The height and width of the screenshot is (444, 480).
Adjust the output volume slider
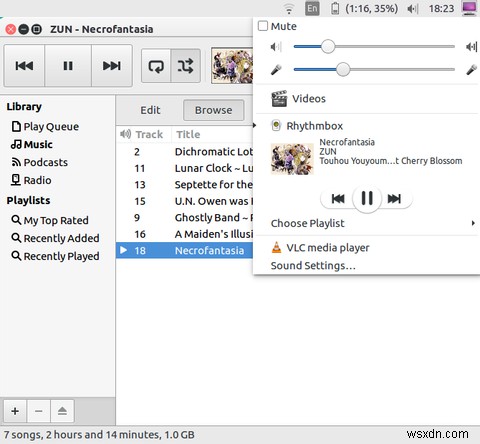(x=374, y=46)
